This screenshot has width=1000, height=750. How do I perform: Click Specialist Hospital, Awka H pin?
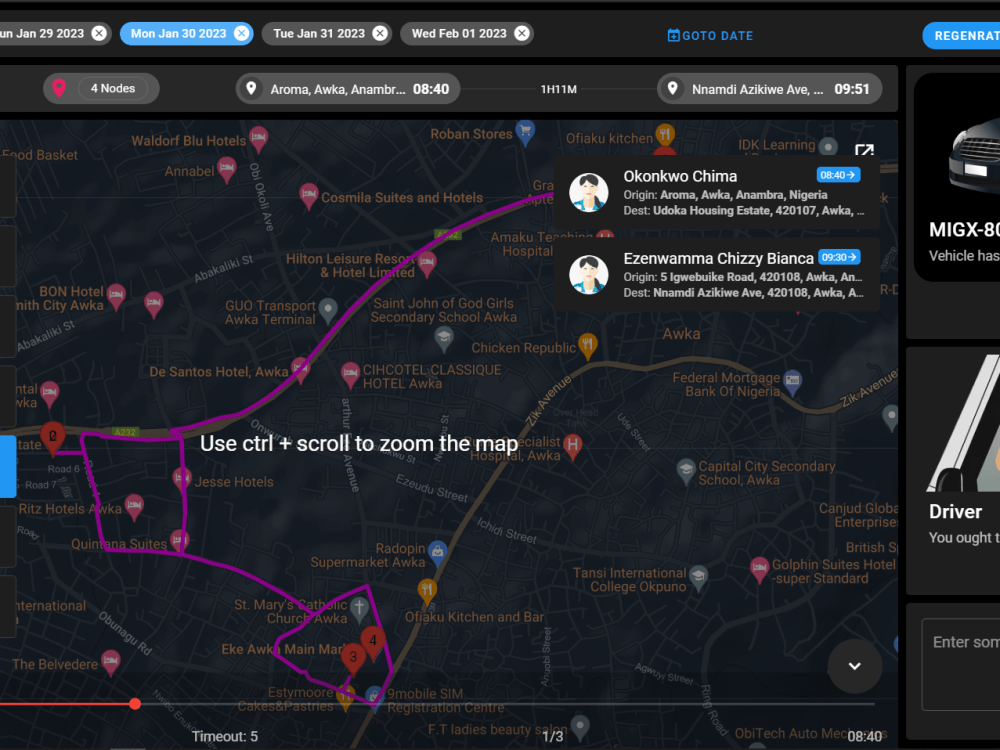click(x=573, y=446)
